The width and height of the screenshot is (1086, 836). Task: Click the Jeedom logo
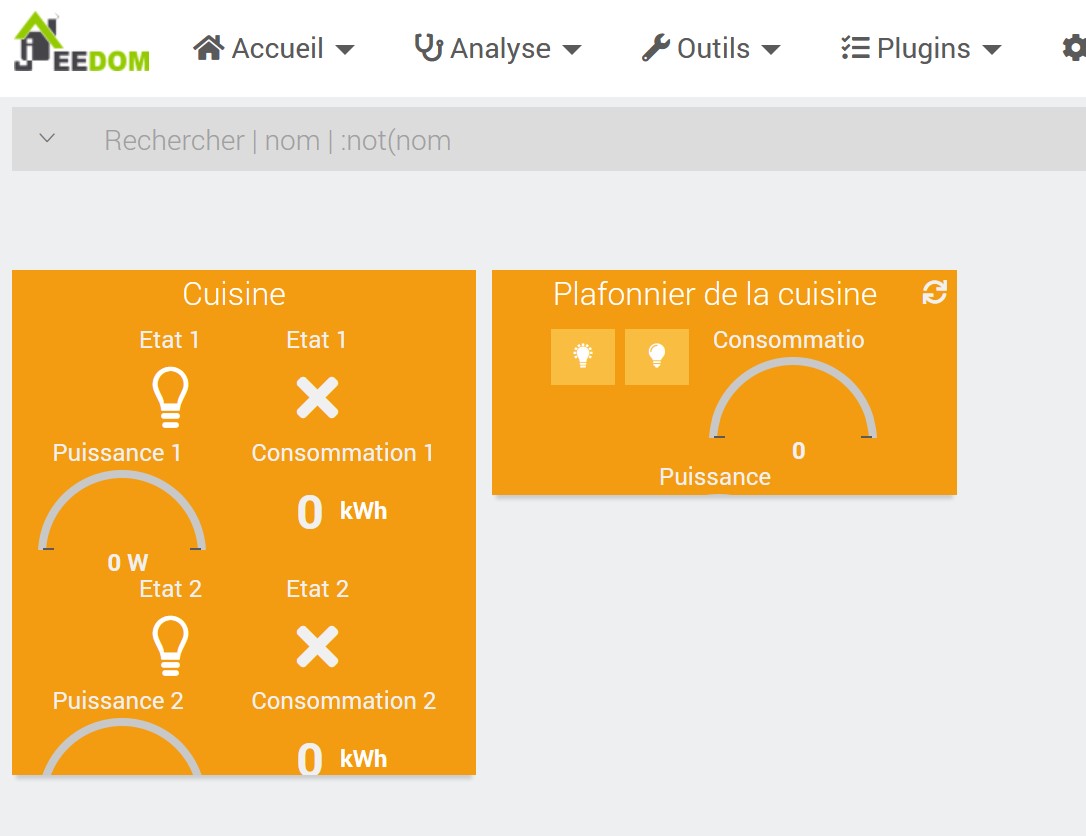tap(82, 44)
